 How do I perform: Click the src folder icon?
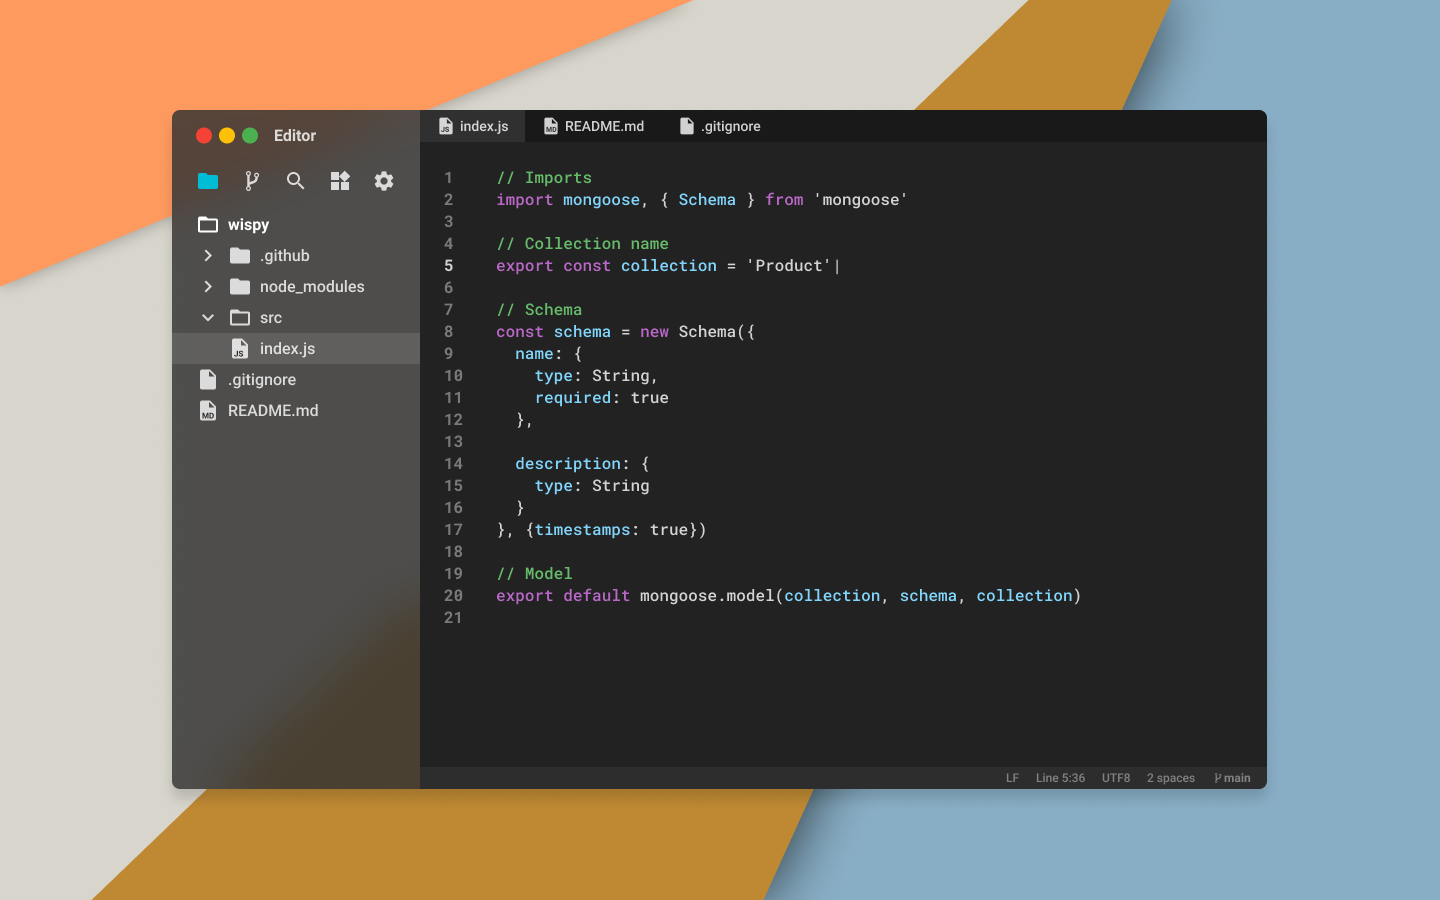pyautogui.click(x=240, y=318)
